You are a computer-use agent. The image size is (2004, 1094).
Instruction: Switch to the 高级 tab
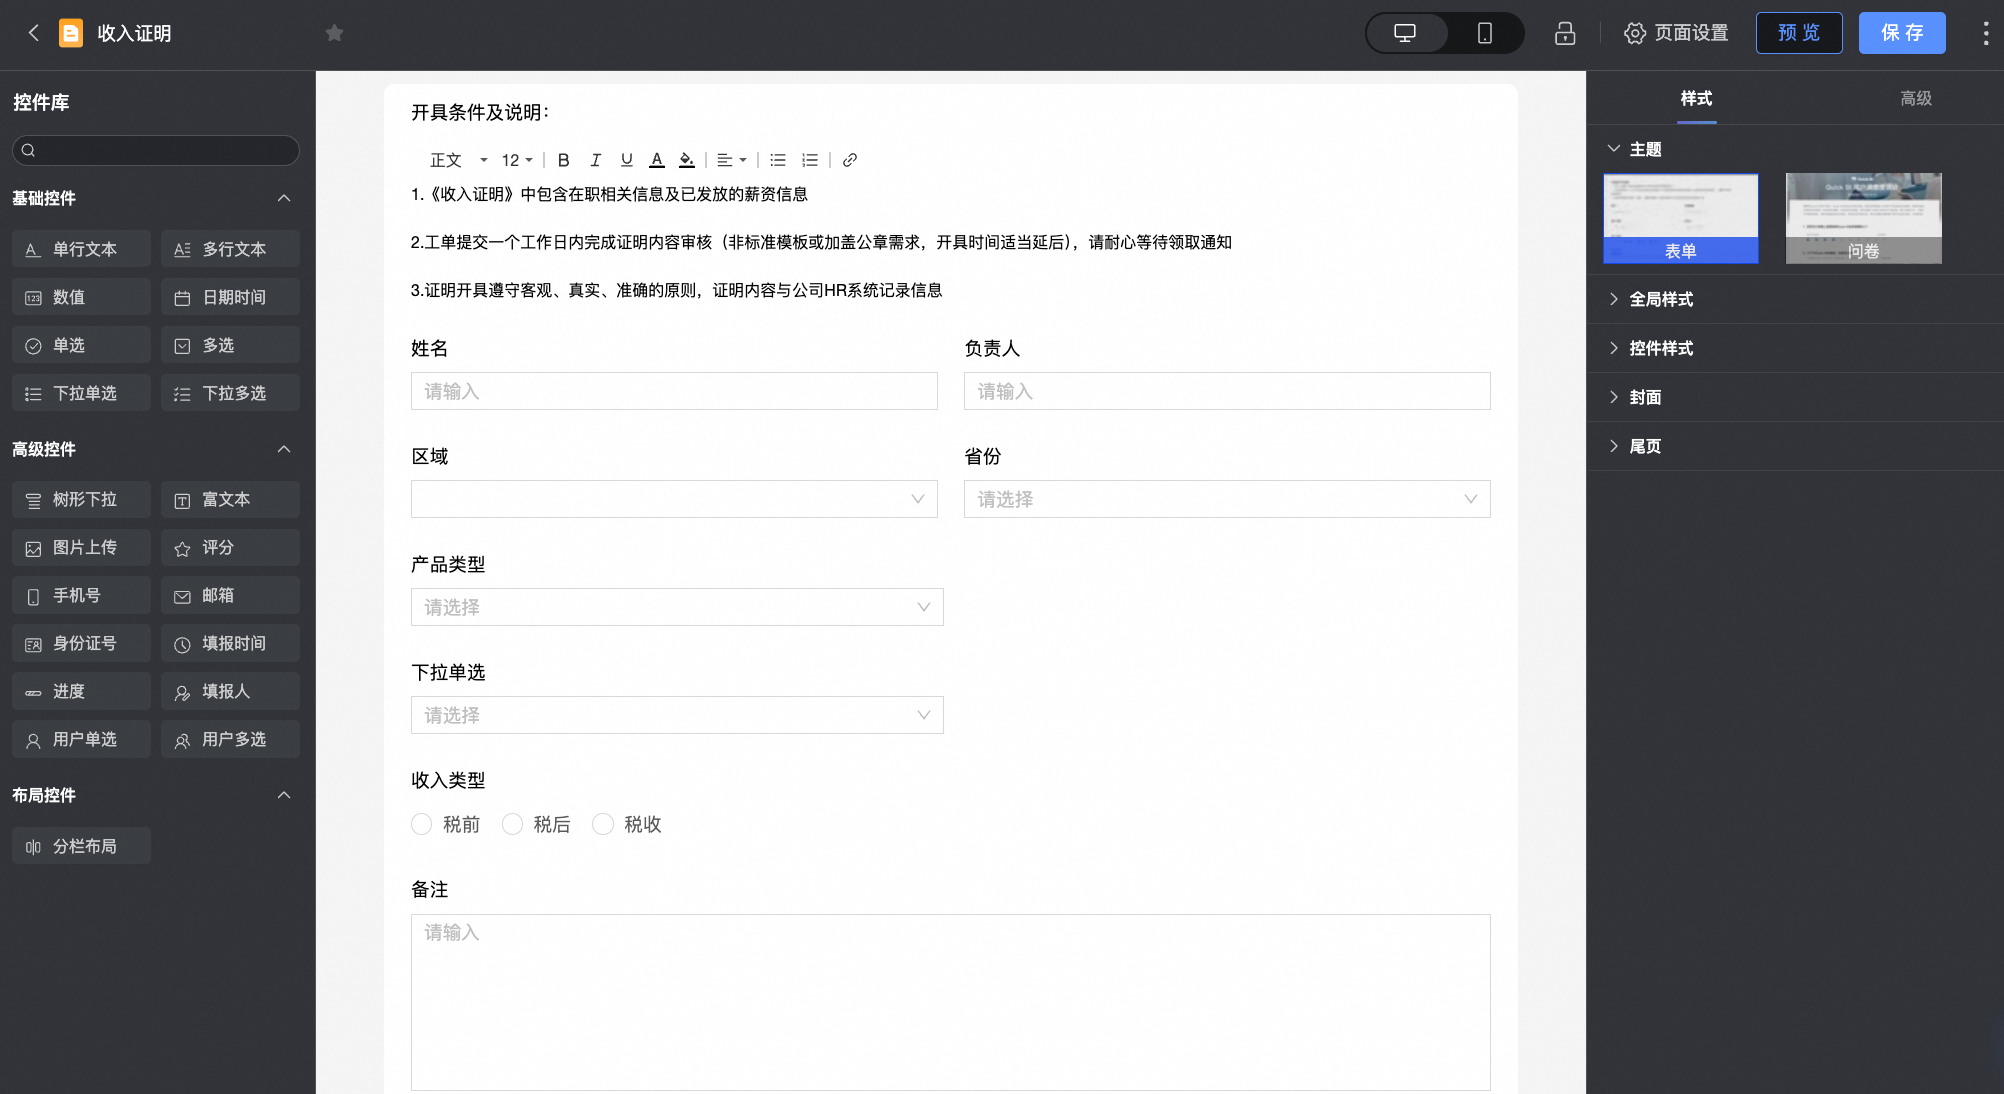1916,99
